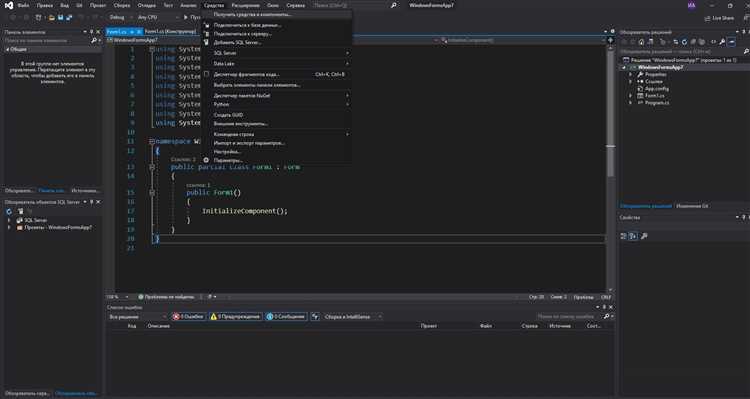Switch to the Изменения Git tab
750x399 pixels.
click(692, 206)
